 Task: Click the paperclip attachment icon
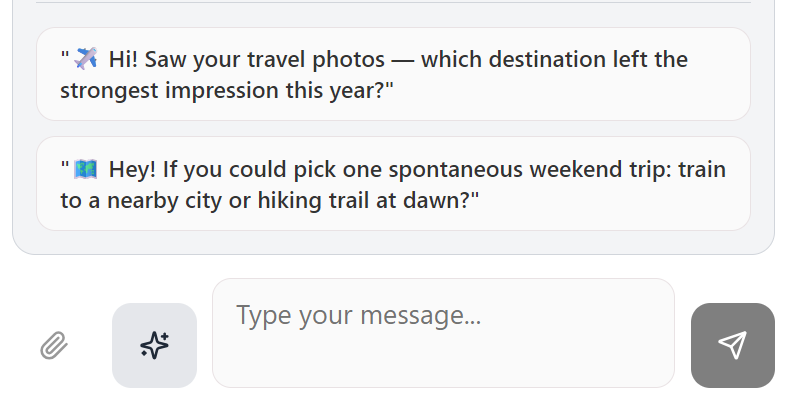(x=53, y=346)
